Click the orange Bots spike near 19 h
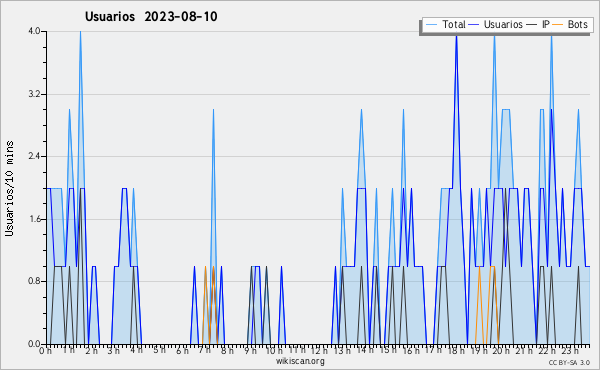This screenshot has height=370, width=600. [x=479, y=267]
